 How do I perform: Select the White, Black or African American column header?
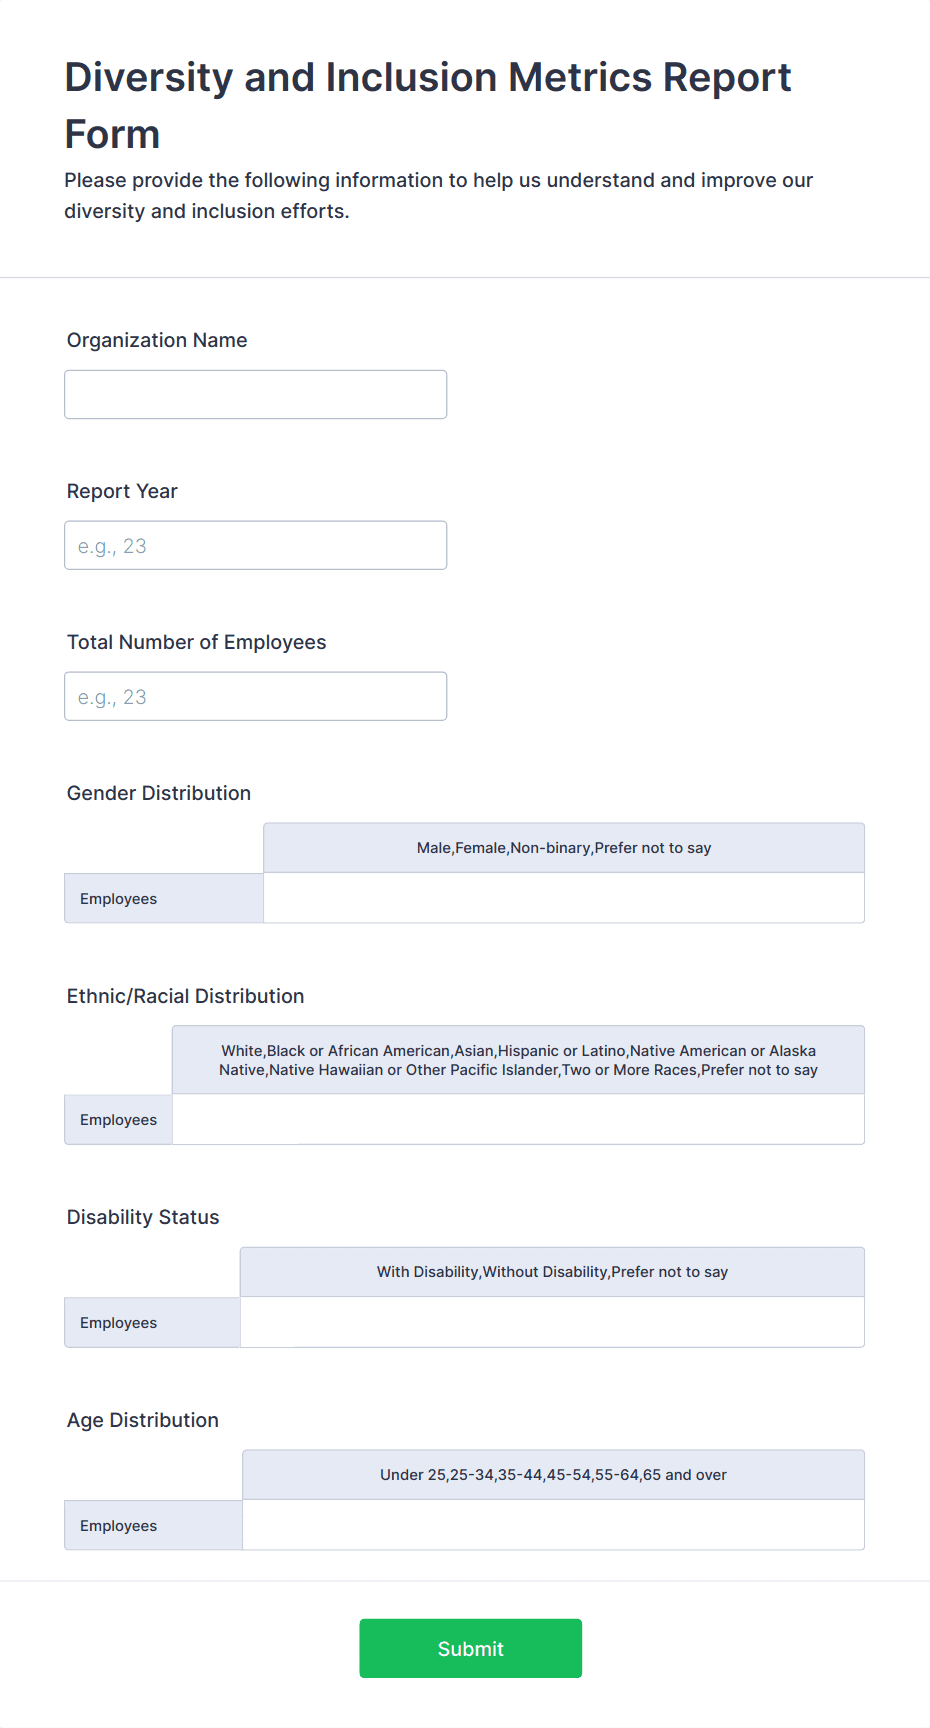(x=518, y=1060)
